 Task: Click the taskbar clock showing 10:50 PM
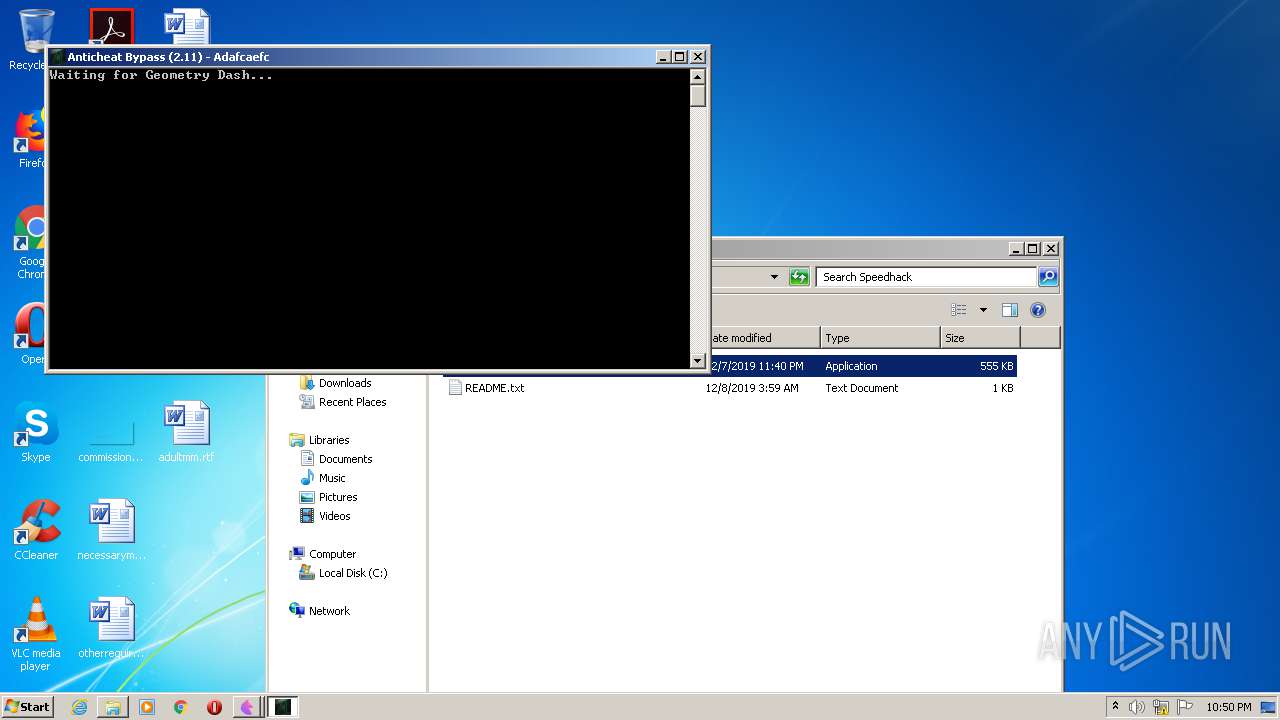1228,707
